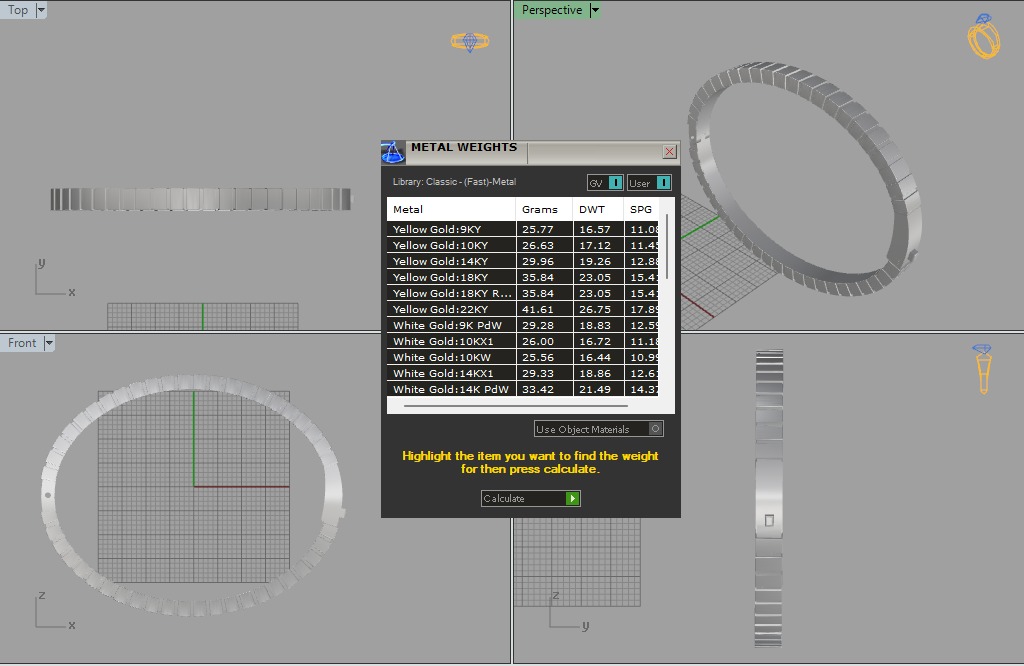Sort by the SPG column header
Viewport: 1024px width, 666px height.
tap(641, 209)
